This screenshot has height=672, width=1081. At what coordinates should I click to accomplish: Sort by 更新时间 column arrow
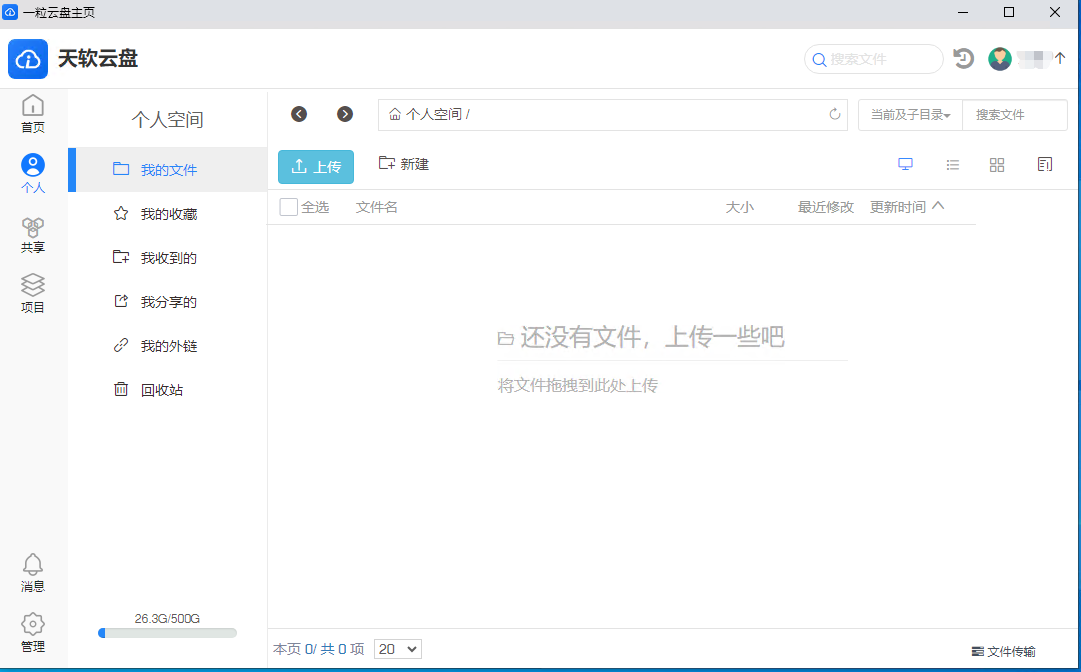tap(937, 207)
